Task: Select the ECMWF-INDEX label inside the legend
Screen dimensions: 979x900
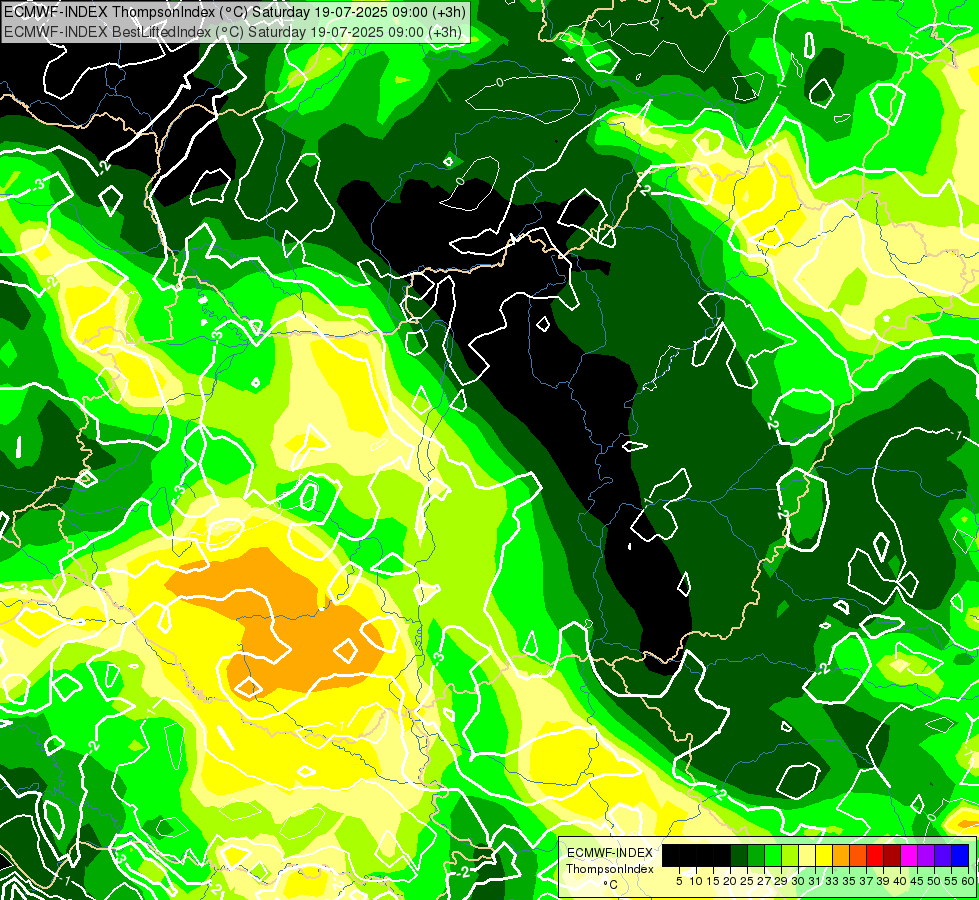Action: tap(609, 853)
